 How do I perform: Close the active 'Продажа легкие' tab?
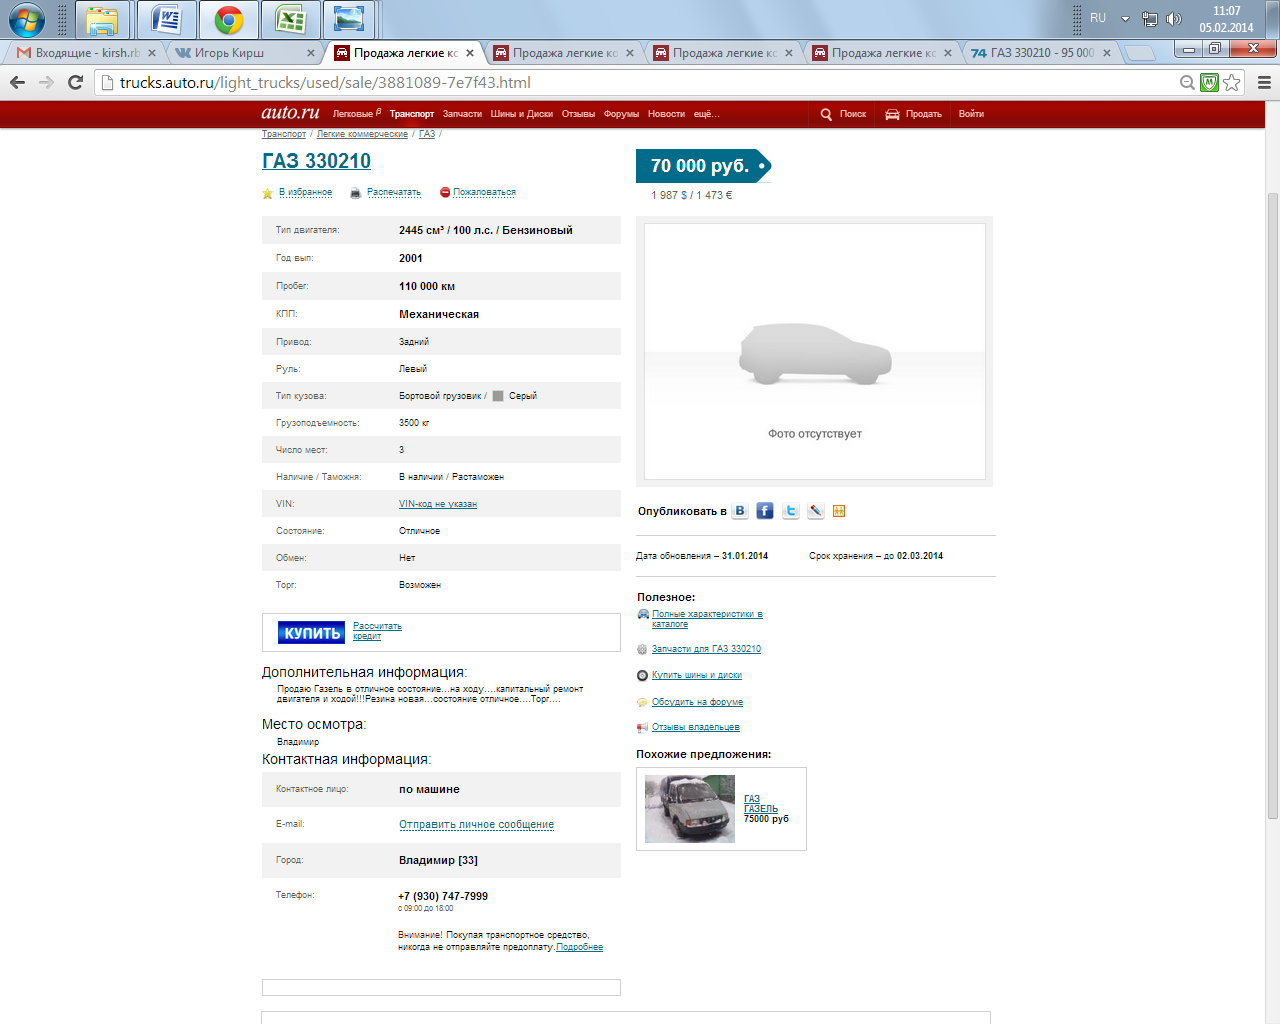(470, 53)
